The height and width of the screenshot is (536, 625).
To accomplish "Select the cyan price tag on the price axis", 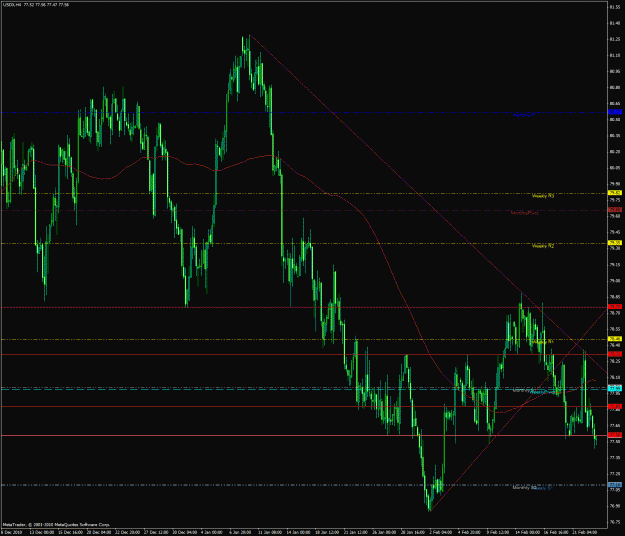I will click(x=615, y=388).
